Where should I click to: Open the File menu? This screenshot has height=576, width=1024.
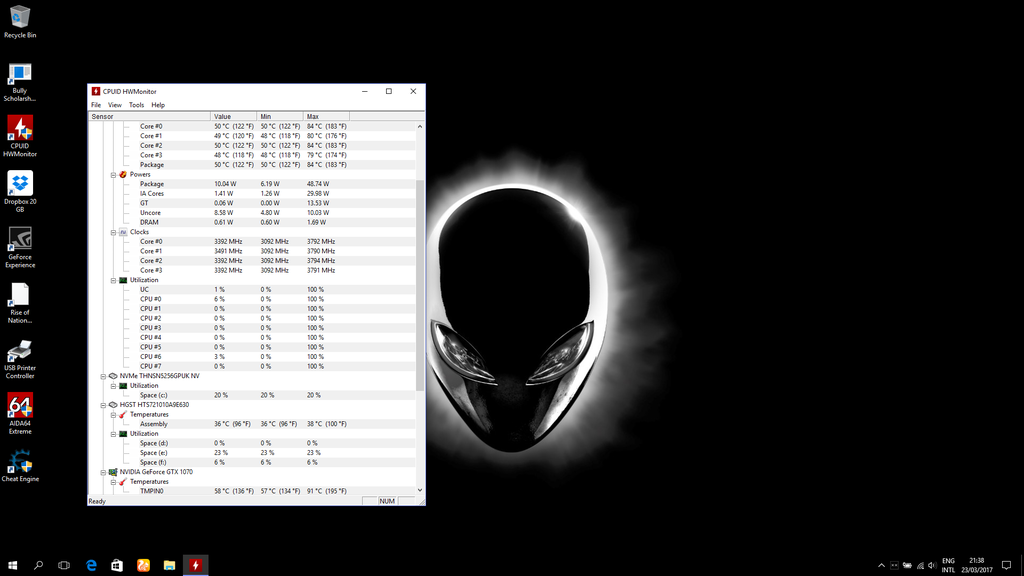96,104
